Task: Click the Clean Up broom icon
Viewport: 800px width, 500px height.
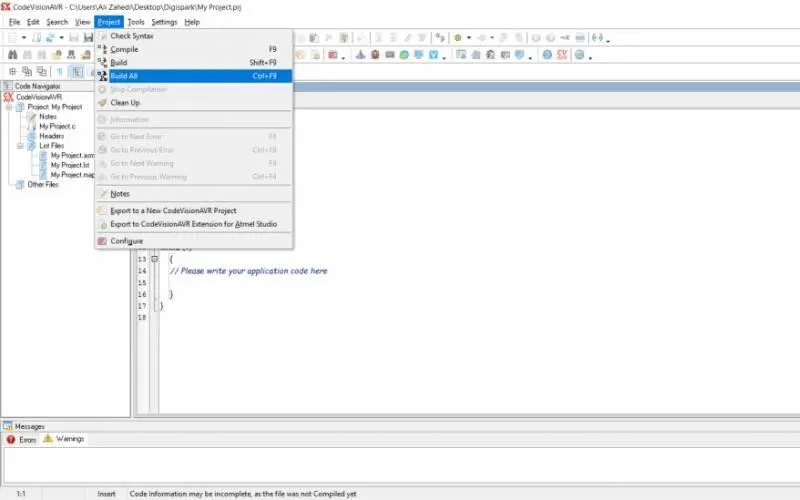Action: pos(103,103)
